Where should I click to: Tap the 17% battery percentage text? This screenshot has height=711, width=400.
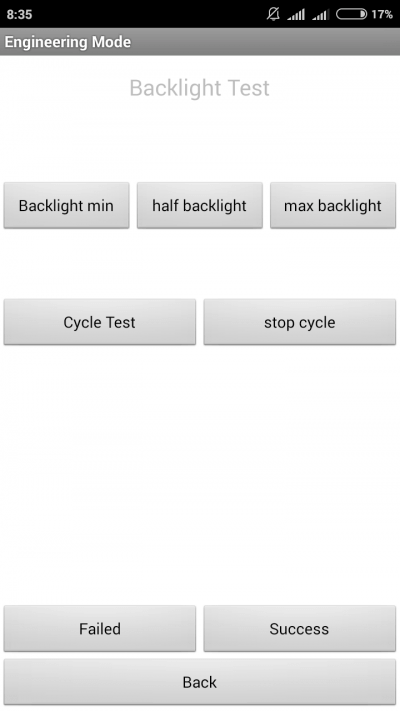pos(382,14)
